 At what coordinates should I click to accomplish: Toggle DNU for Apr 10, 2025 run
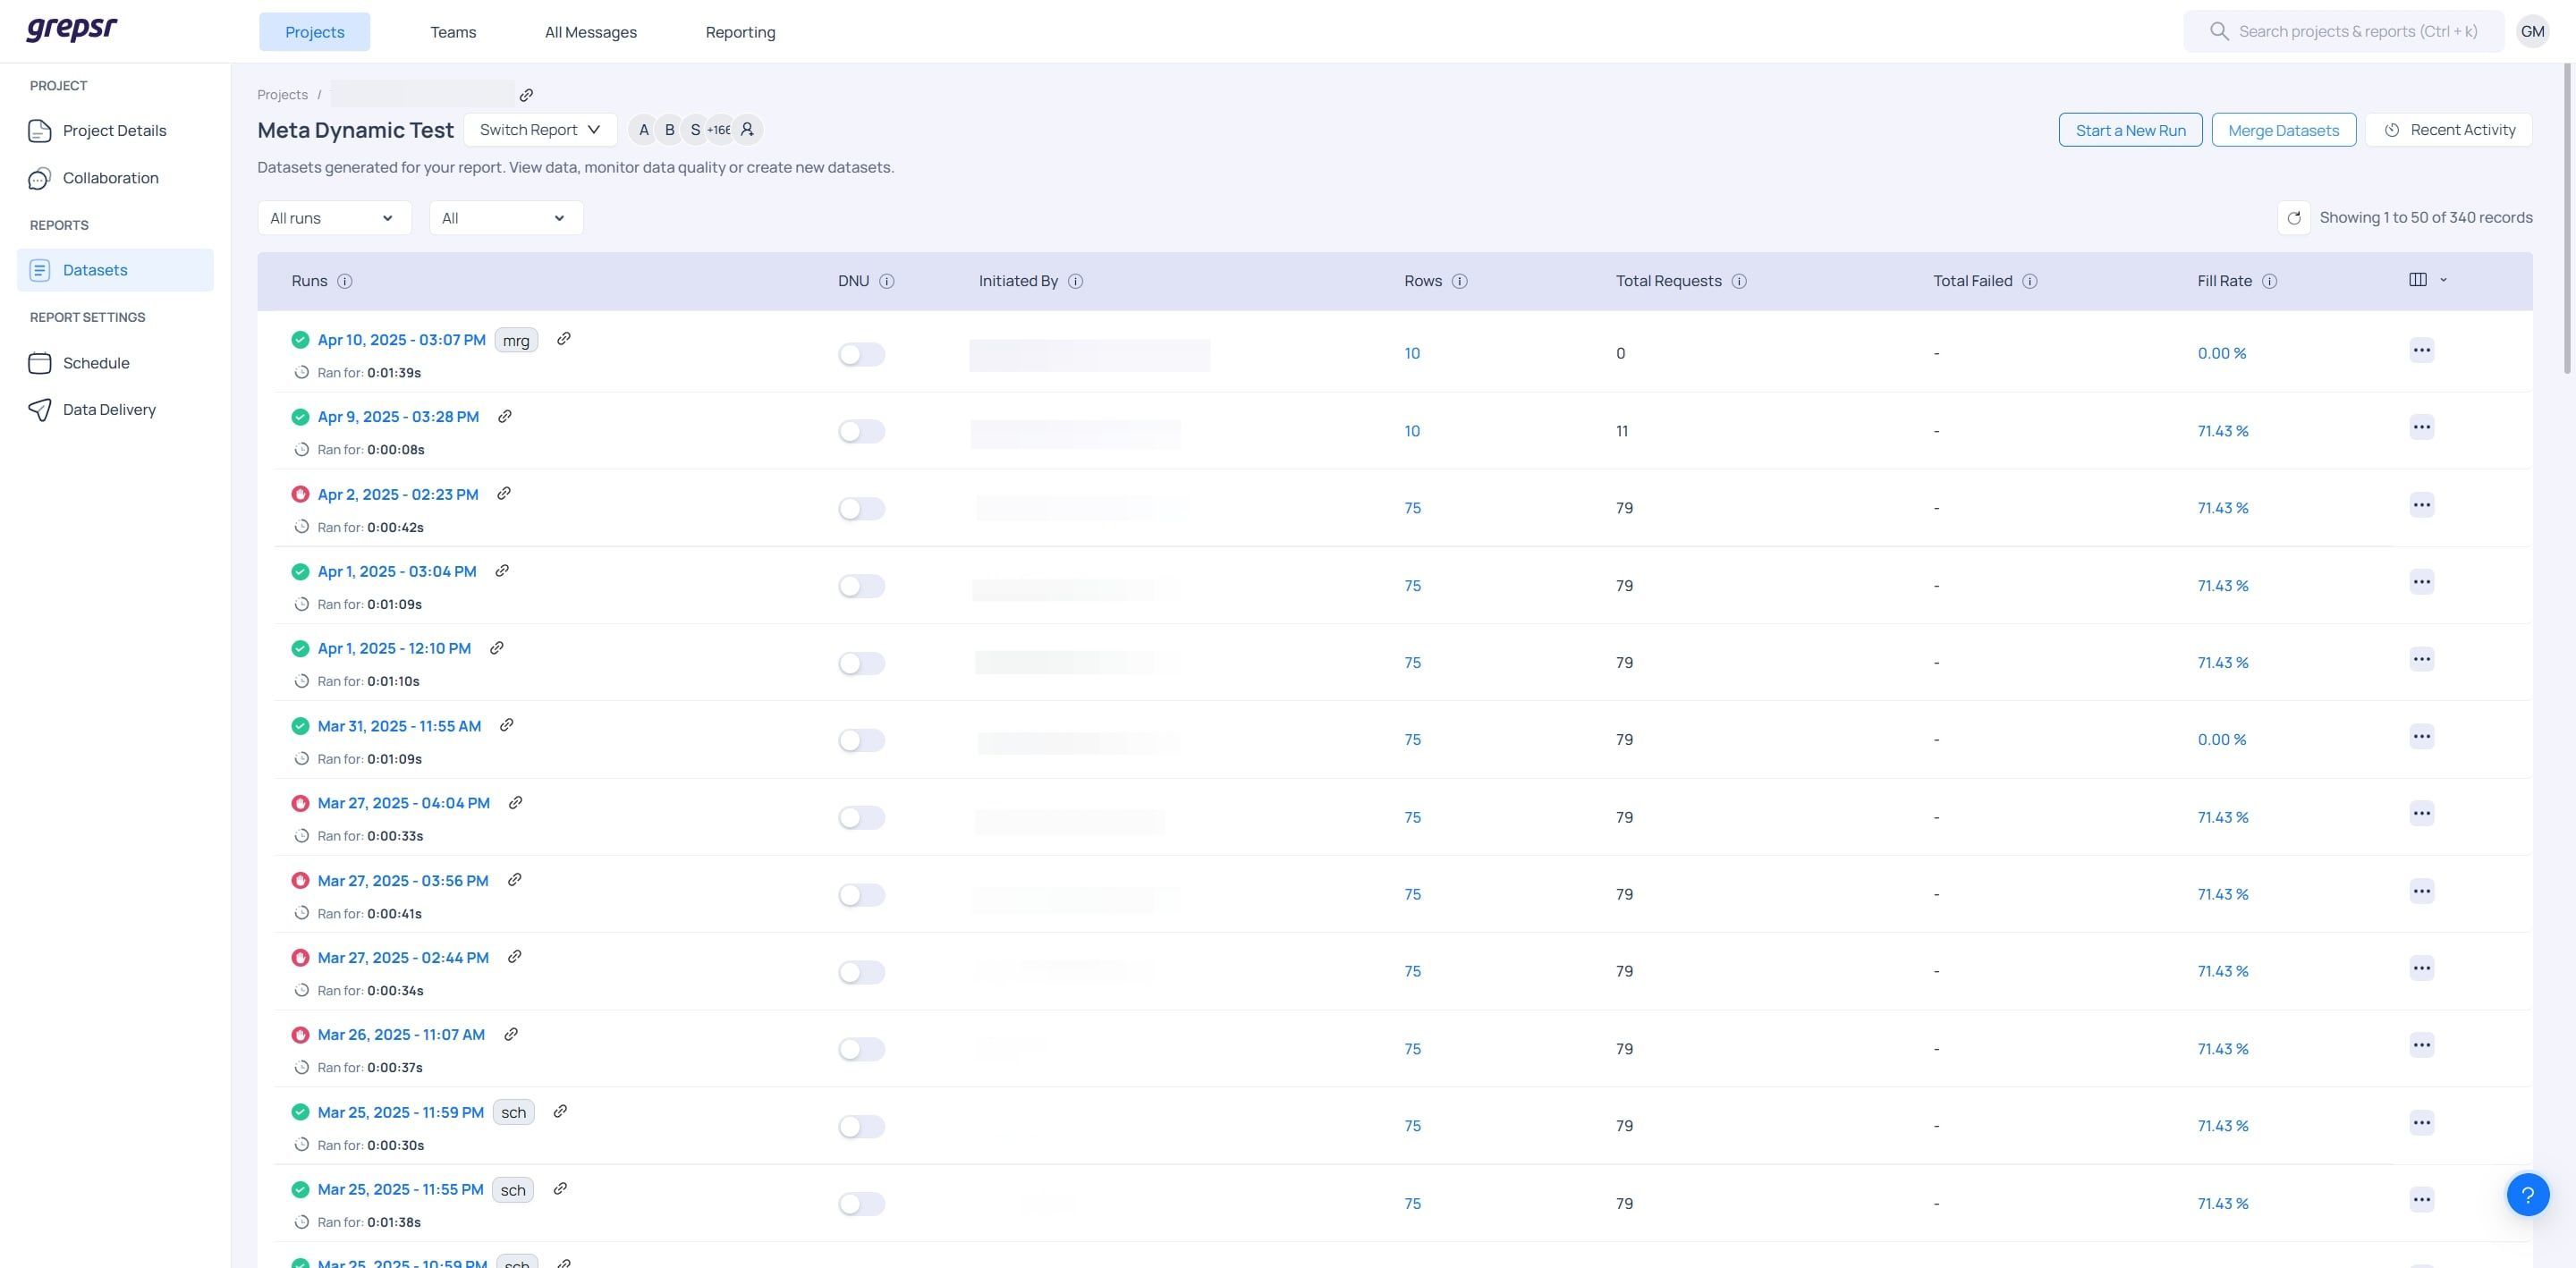(x=861, y=354)
